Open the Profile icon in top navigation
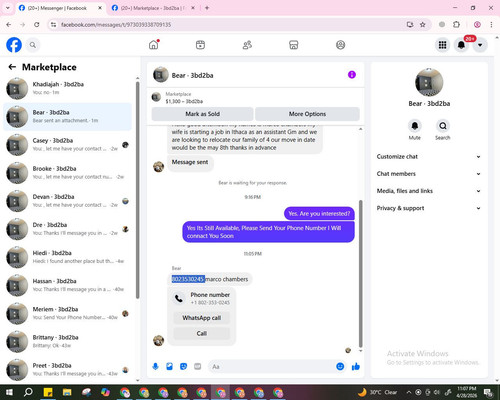 pyautogui.click(x=340, y=45)
